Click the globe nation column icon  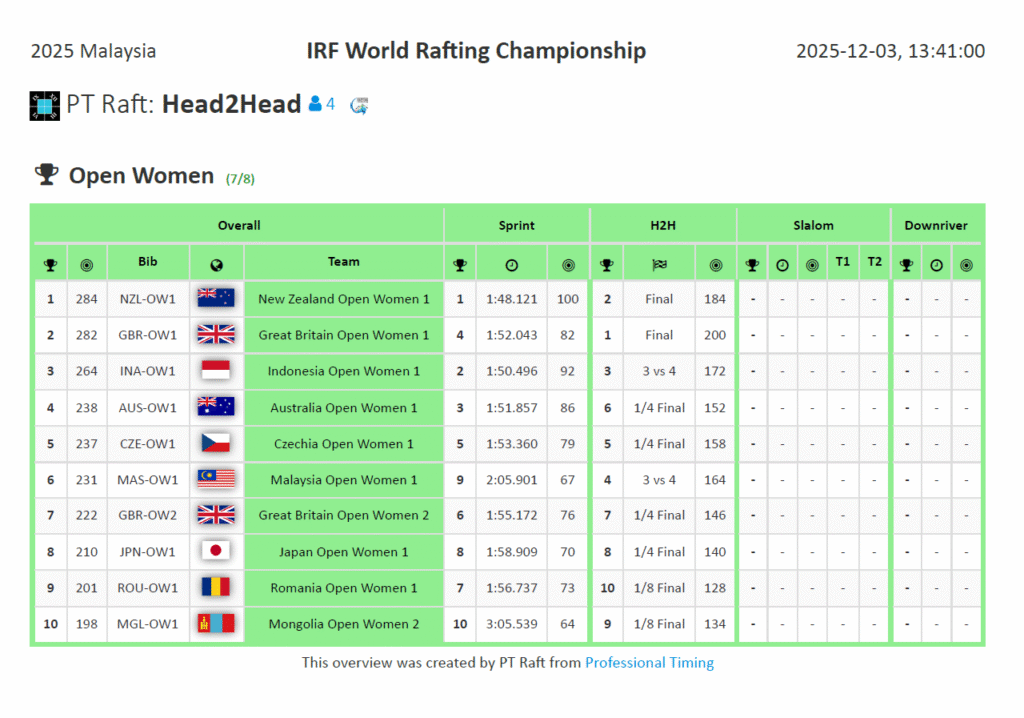(216, 265)
